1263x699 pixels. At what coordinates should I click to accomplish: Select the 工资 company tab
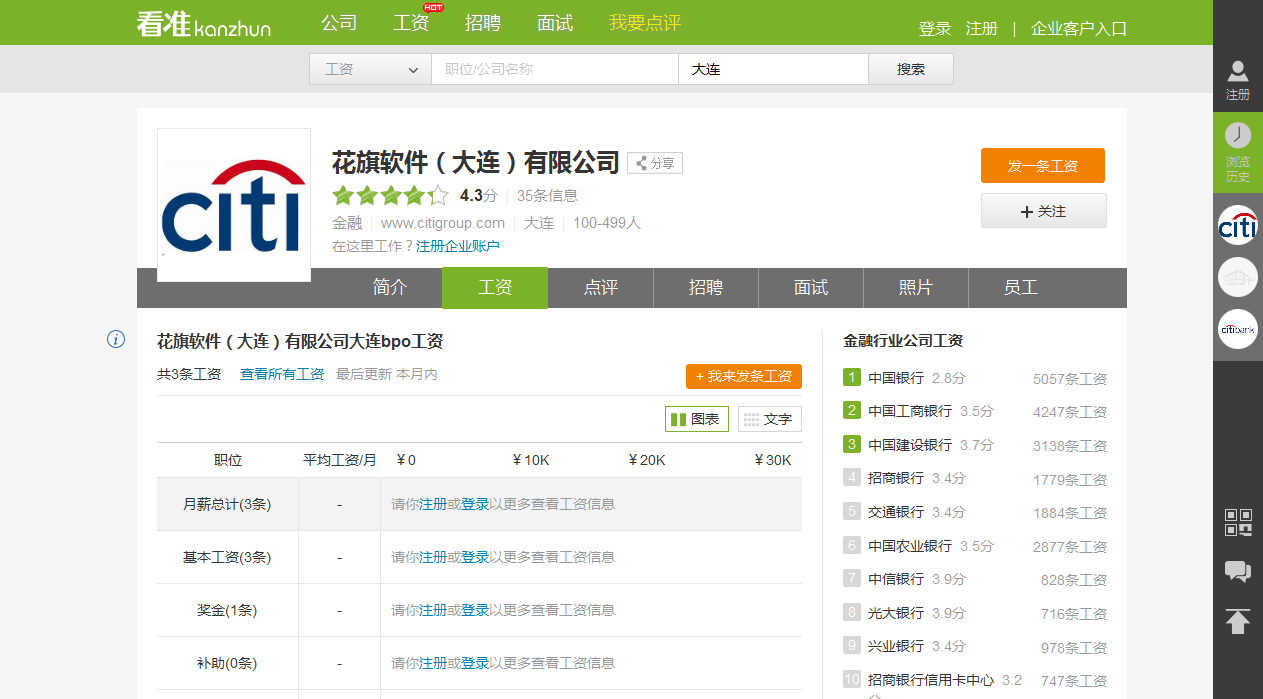point(495,288)
